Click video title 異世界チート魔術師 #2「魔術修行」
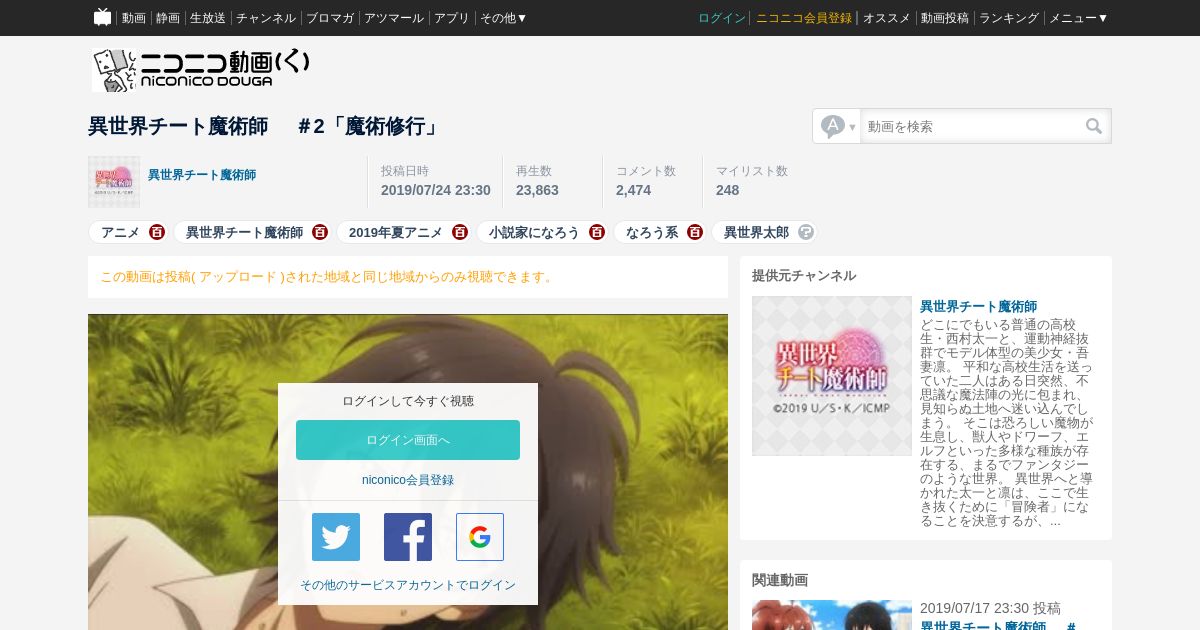Viewport: 1200px width, 630px height. point(264,126)
